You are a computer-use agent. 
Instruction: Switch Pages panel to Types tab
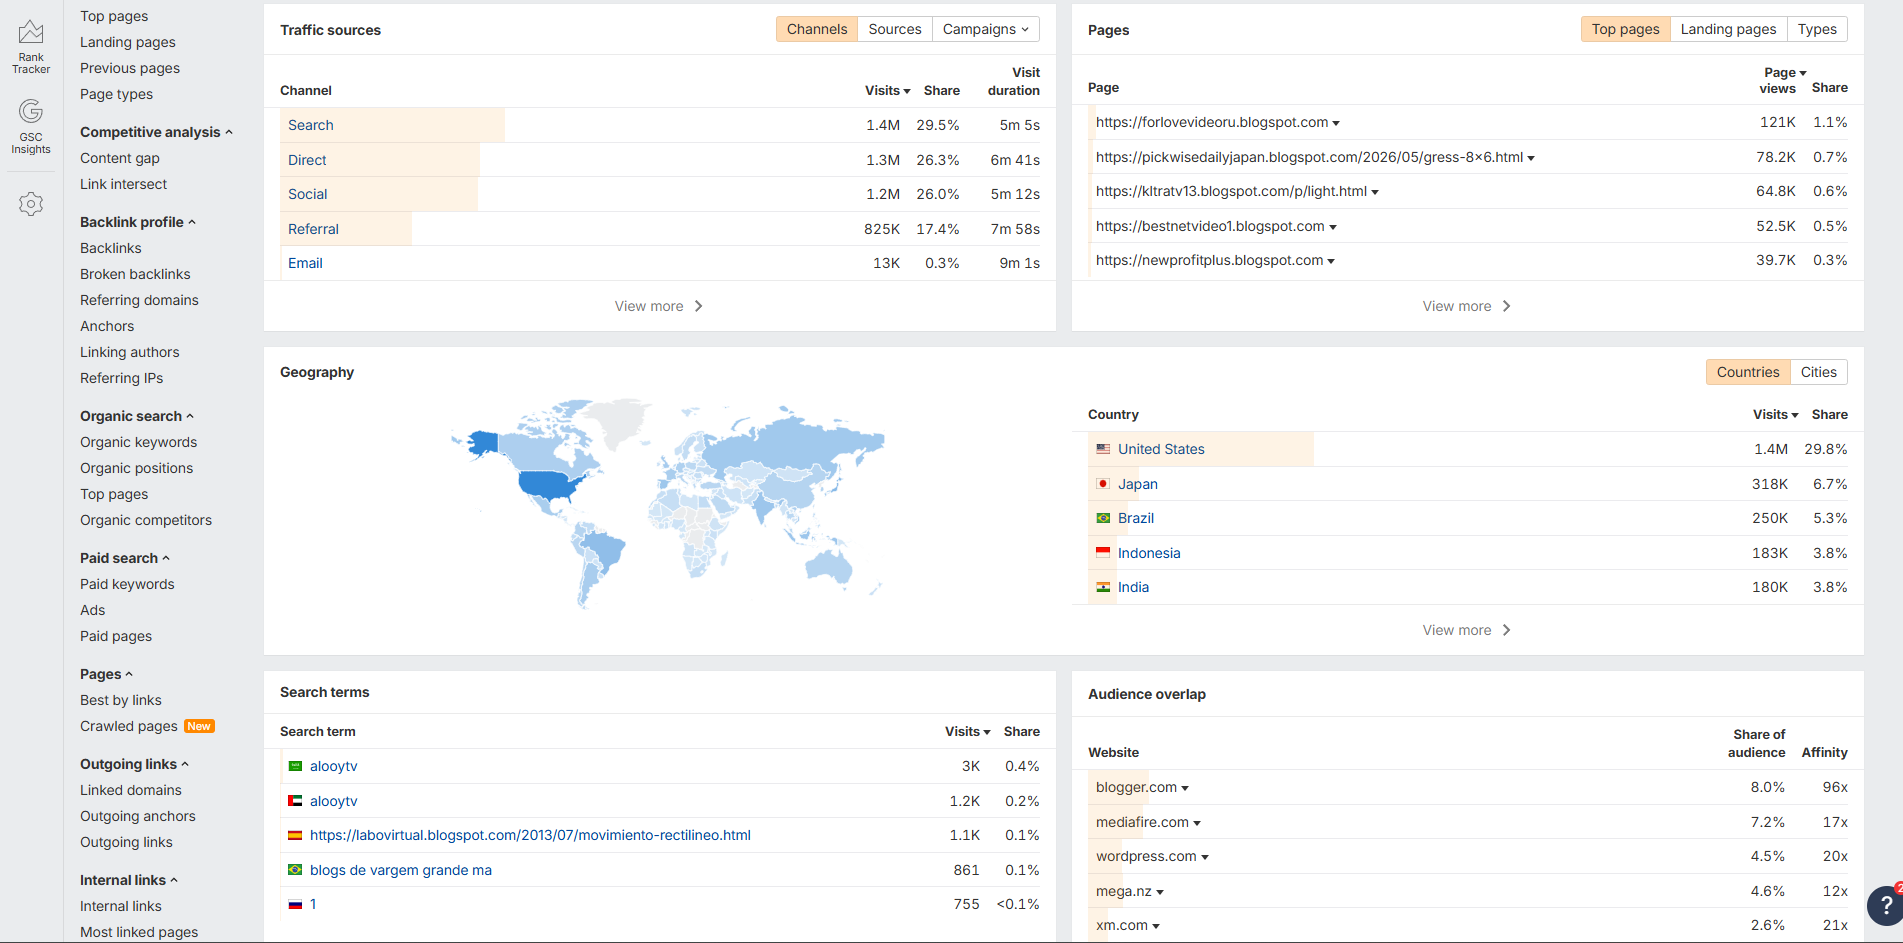tap(1817, 29)
